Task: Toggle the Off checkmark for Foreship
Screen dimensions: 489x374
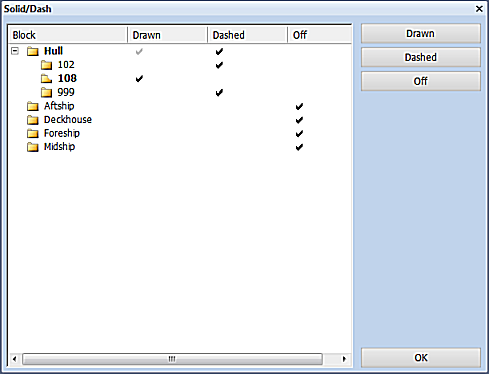Action: 299,134
